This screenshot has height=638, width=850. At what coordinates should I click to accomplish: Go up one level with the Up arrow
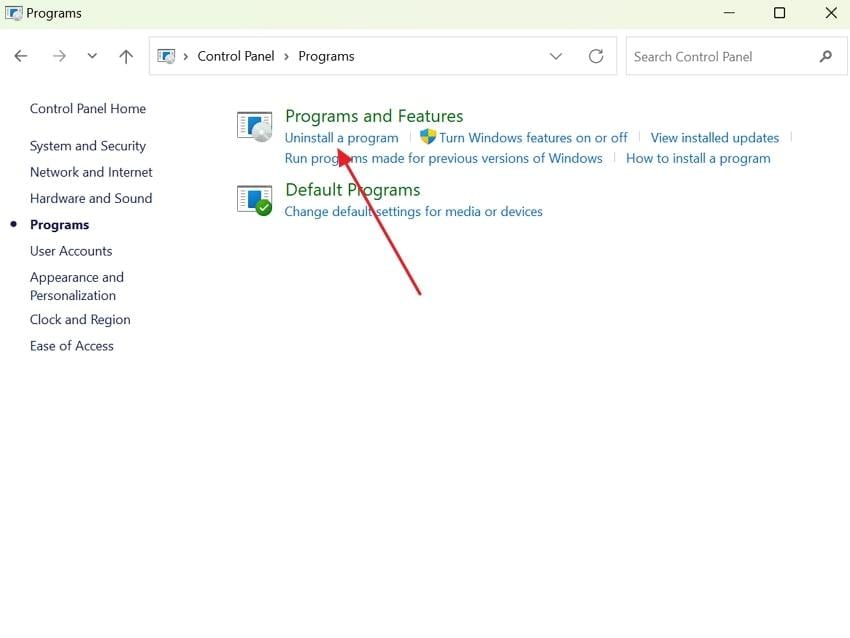click(126, 56)
